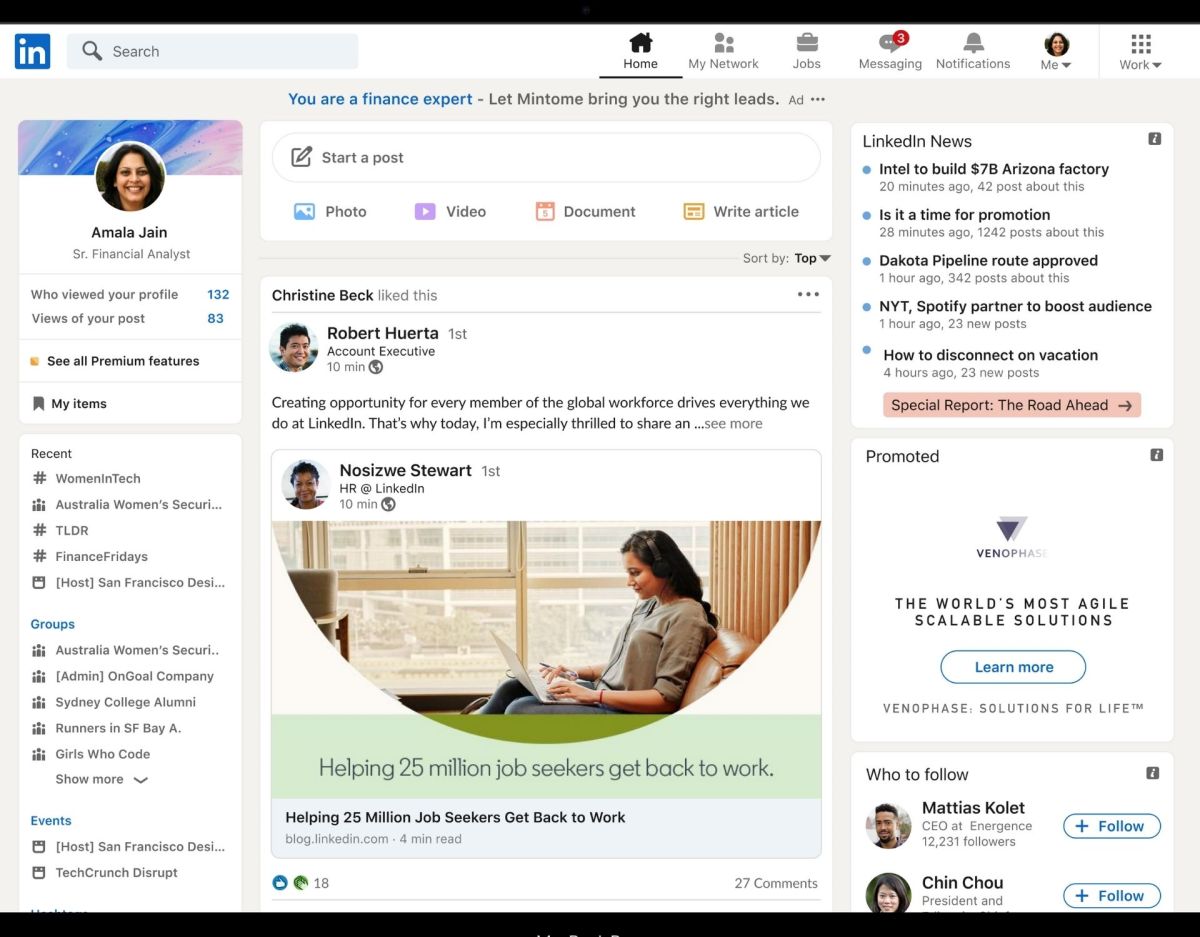1200x937 pixels.
Task: Open the Notifications bell tab
Action: click(973, 51)
